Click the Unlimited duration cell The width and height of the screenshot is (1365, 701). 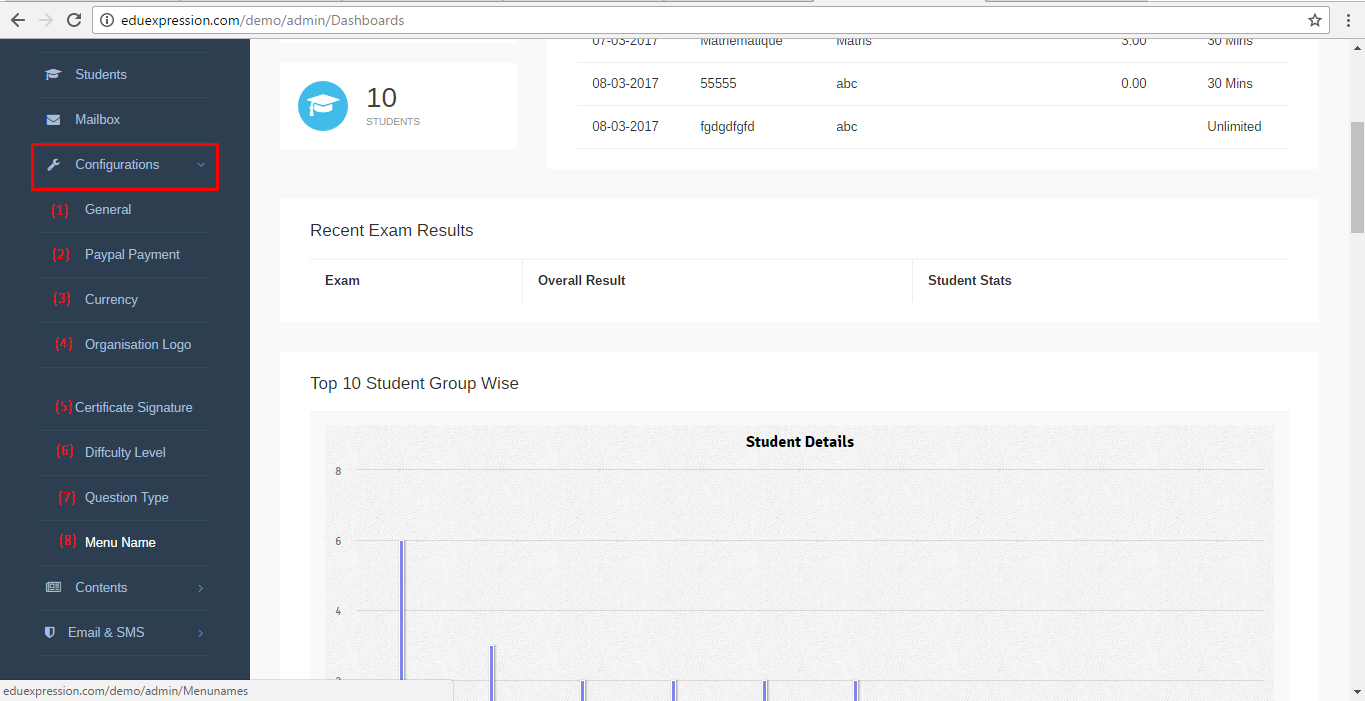pyautogui.click(x=1234, y=127)
